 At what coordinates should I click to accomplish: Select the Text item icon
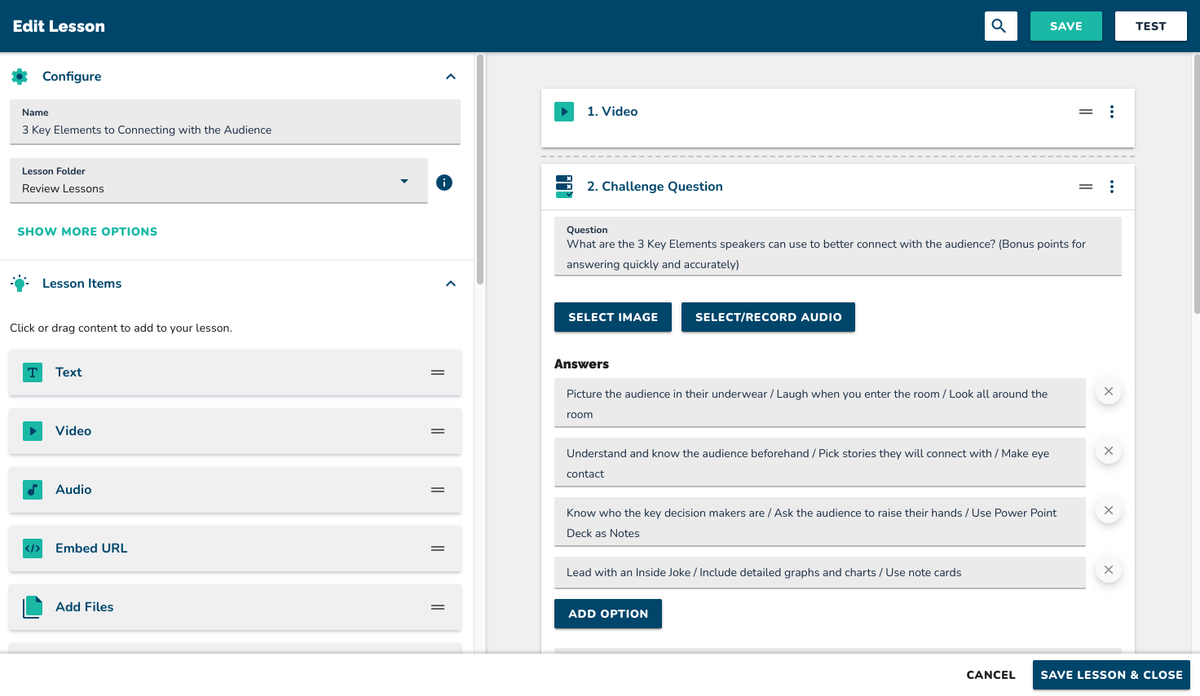32,372
